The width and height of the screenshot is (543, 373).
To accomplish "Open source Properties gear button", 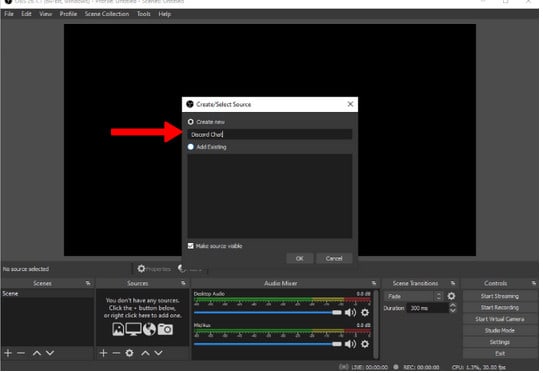I will click(x=154, y=269).
